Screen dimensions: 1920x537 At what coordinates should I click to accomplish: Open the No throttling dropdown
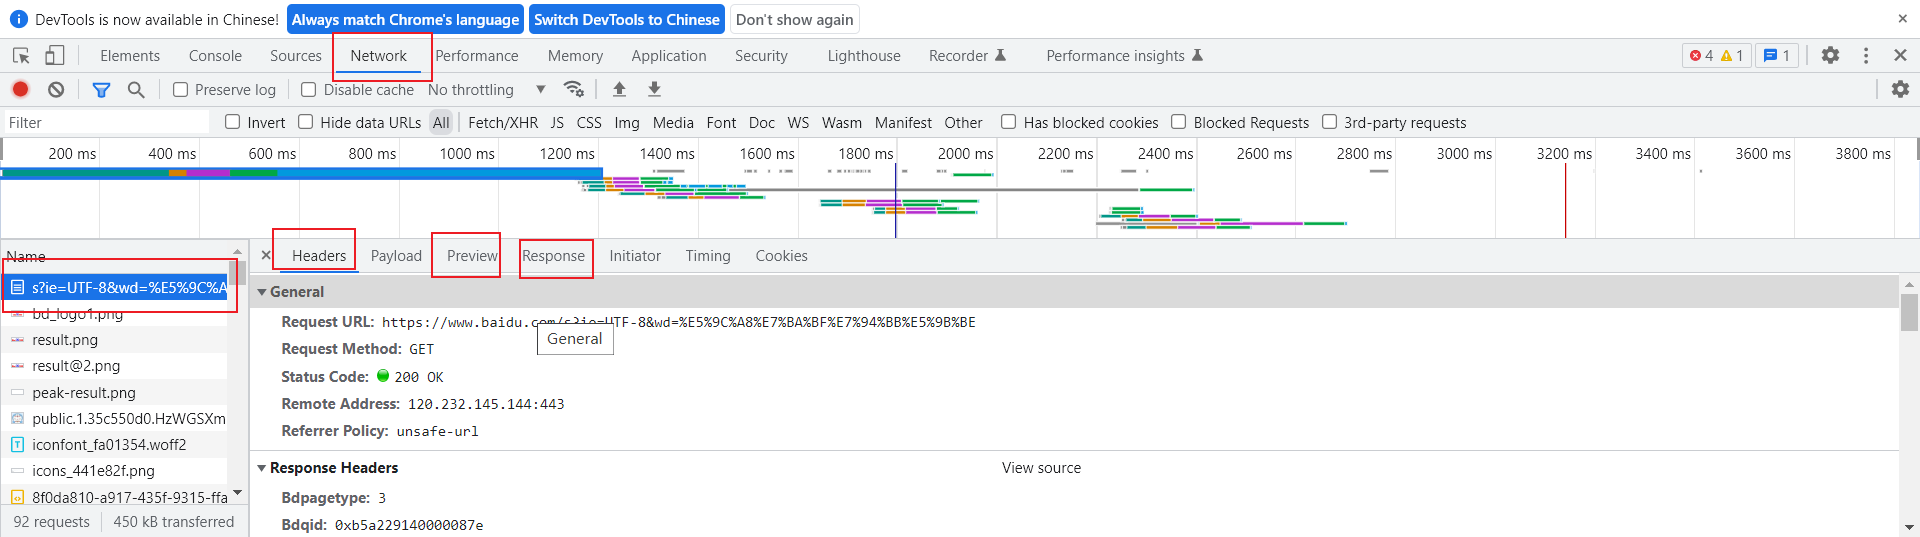486,90
